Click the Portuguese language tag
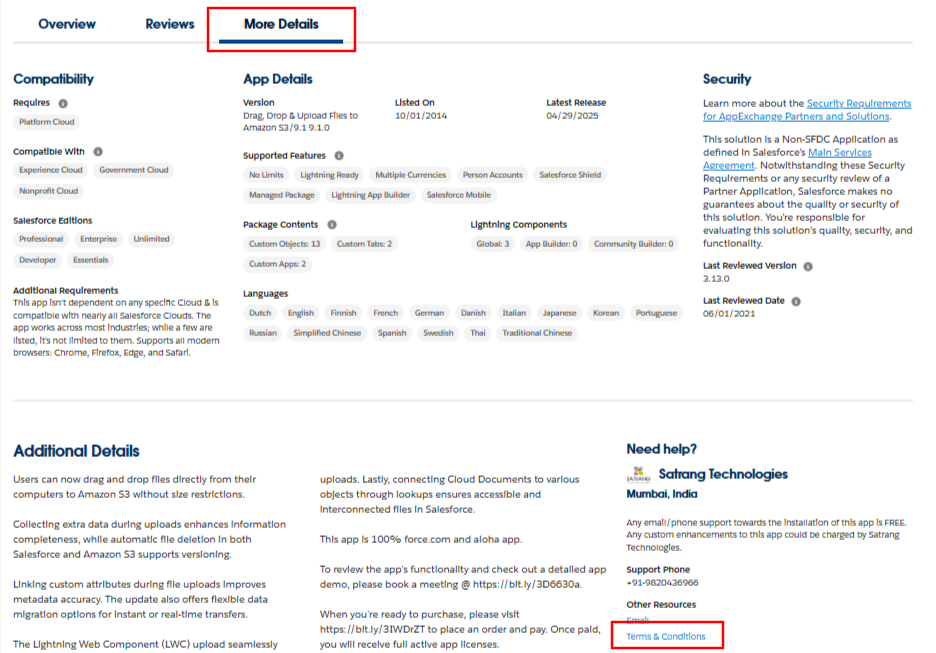Screen dimensions: 936x653 click(656, 313)
